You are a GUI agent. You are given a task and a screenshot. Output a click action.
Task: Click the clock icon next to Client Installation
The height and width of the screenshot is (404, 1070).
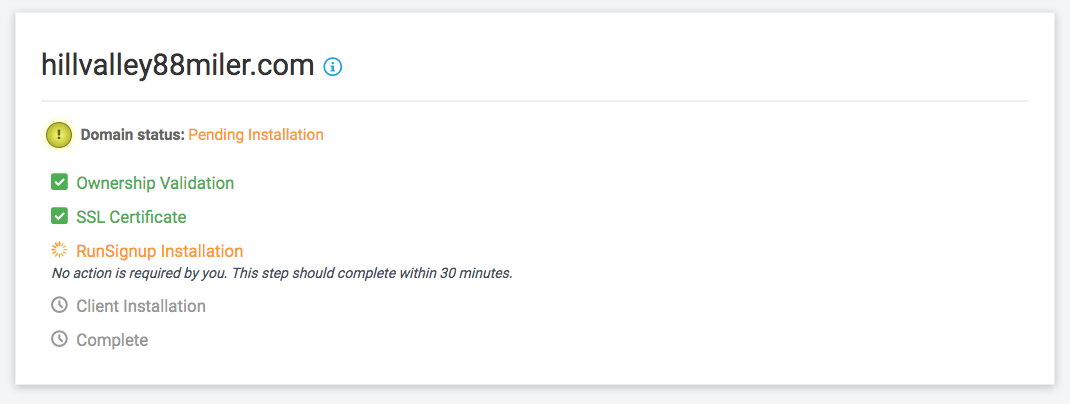tap(59, 305)
